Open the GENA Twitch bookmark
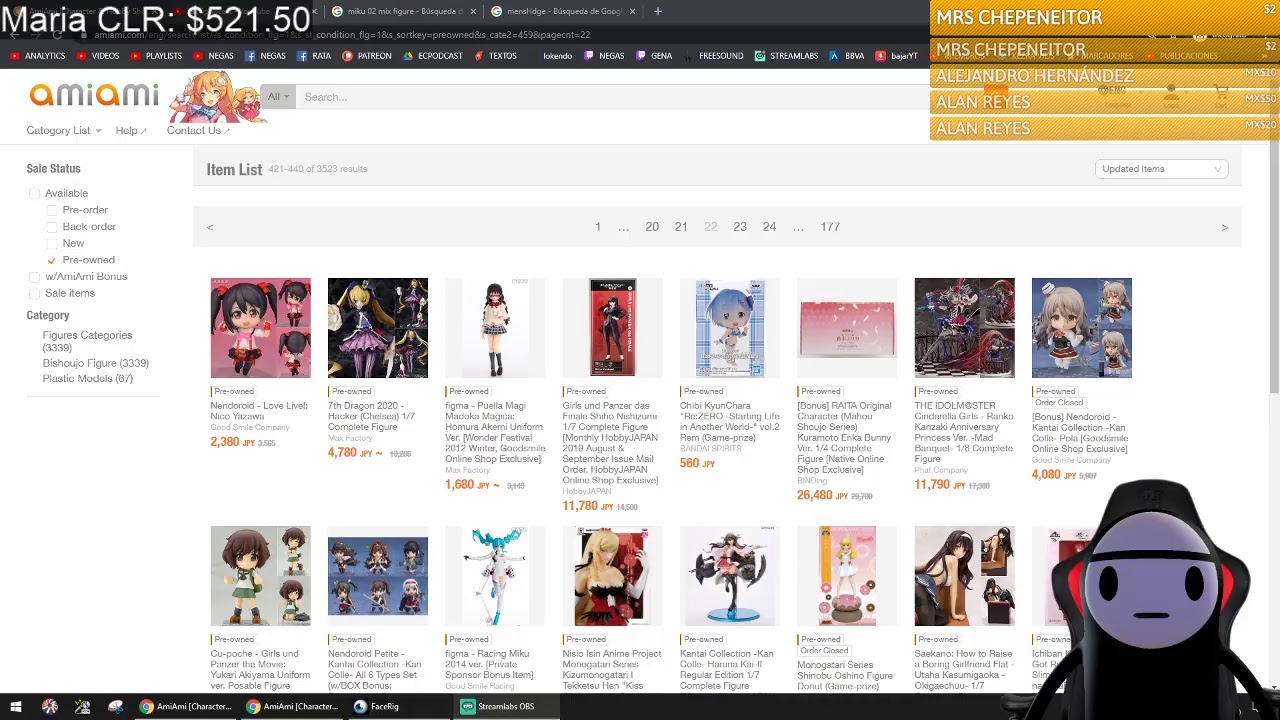This screenshot has height=720, width=1280. click(x=654, y=56)
